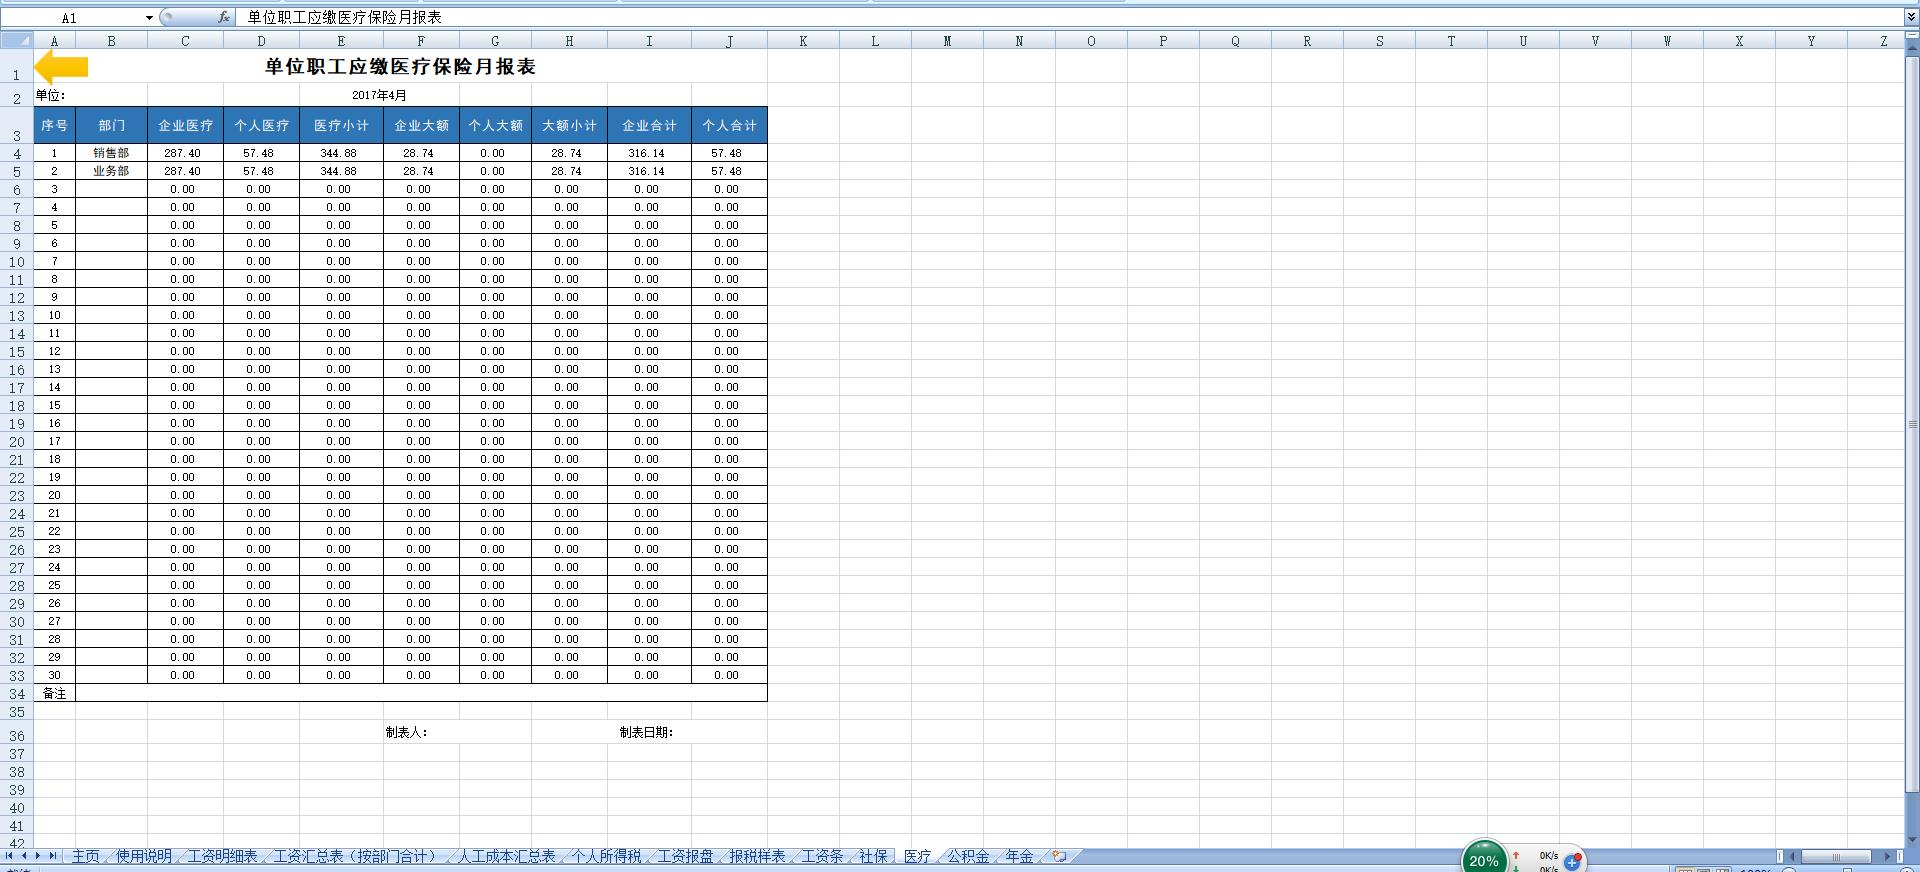Click the yellow back arrow shape
Viewport: 1920px width, 872px height.
[61, 67]
